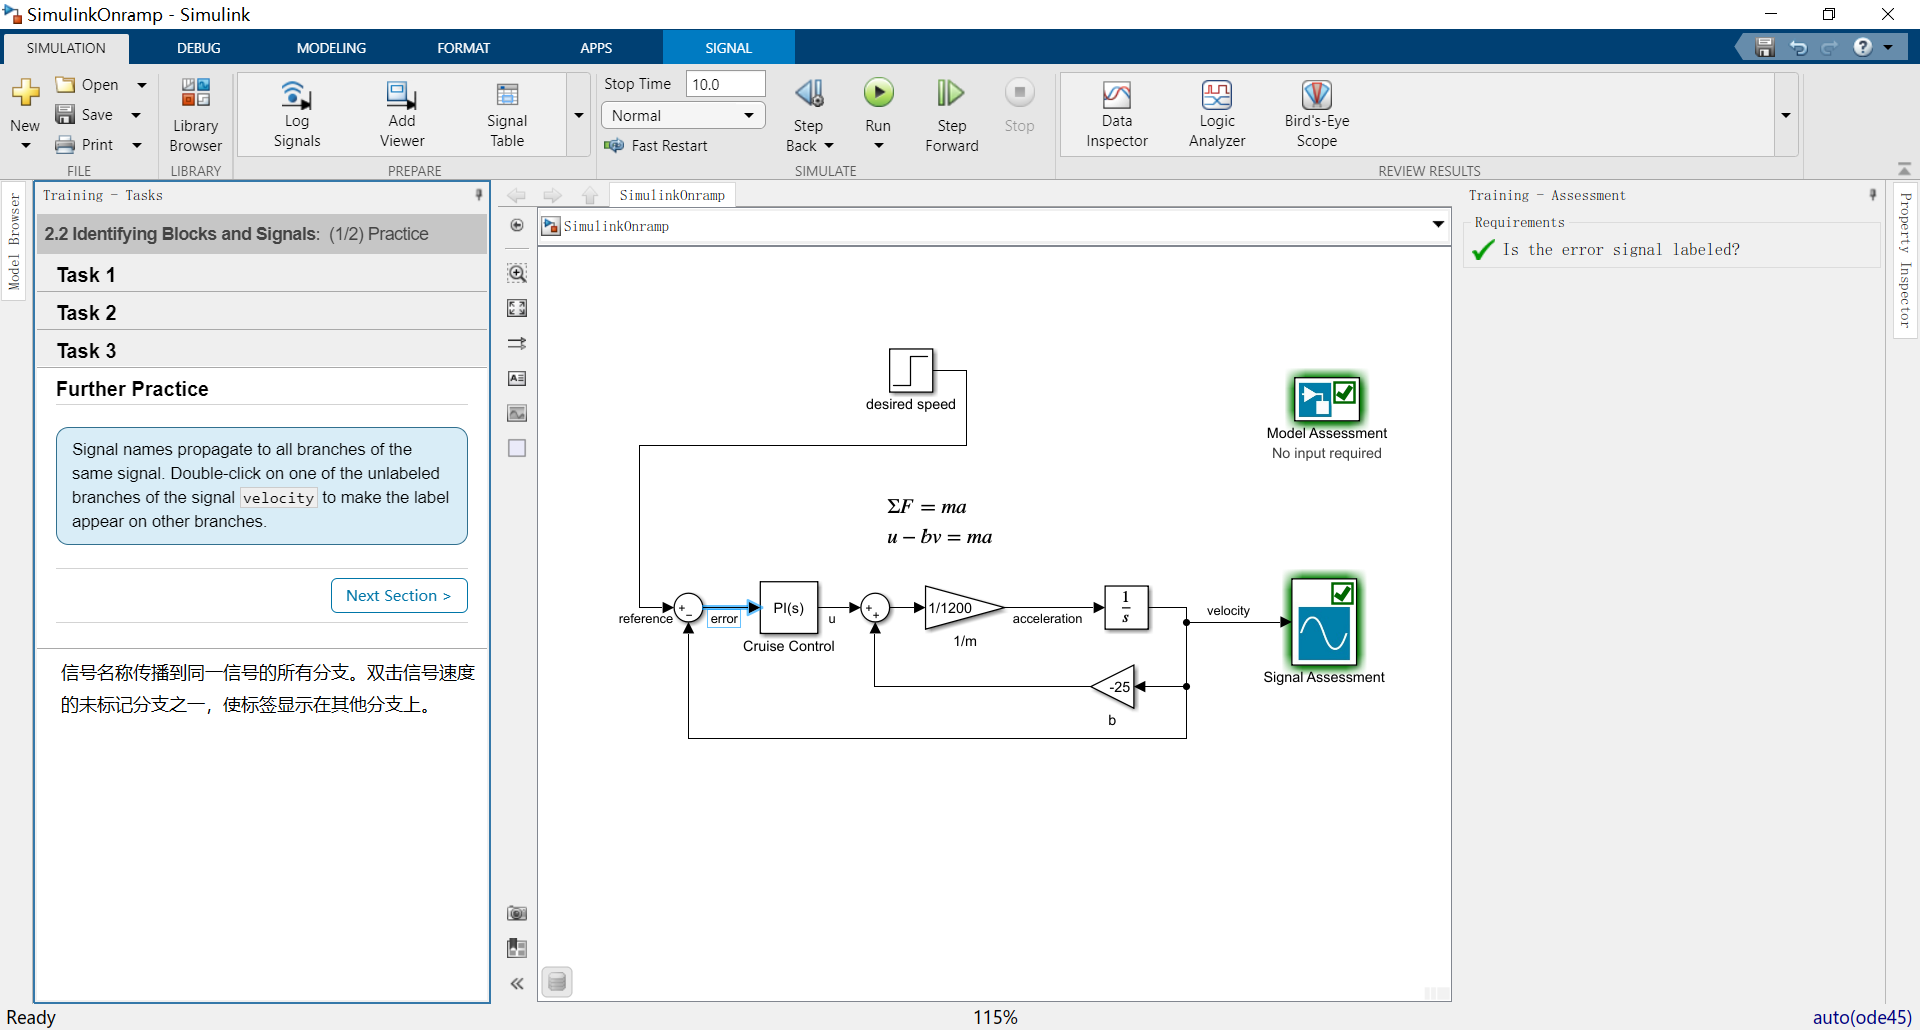Viewport: 1920px width, 1030px height.
Task: Click the Undo icon in the quick access bar
Action: click(1798, 47)
